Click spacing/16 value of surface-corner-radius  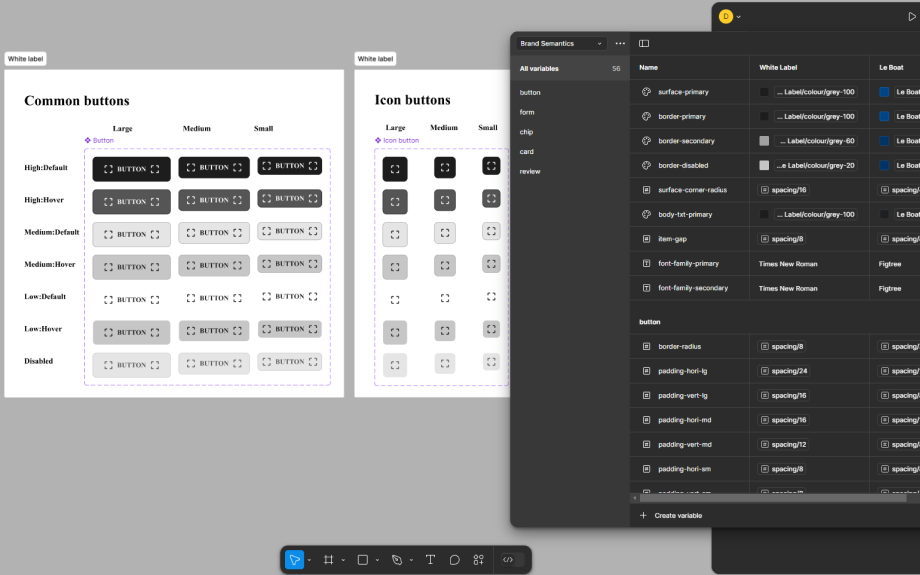pyautogui.click(x=783, y=190)
